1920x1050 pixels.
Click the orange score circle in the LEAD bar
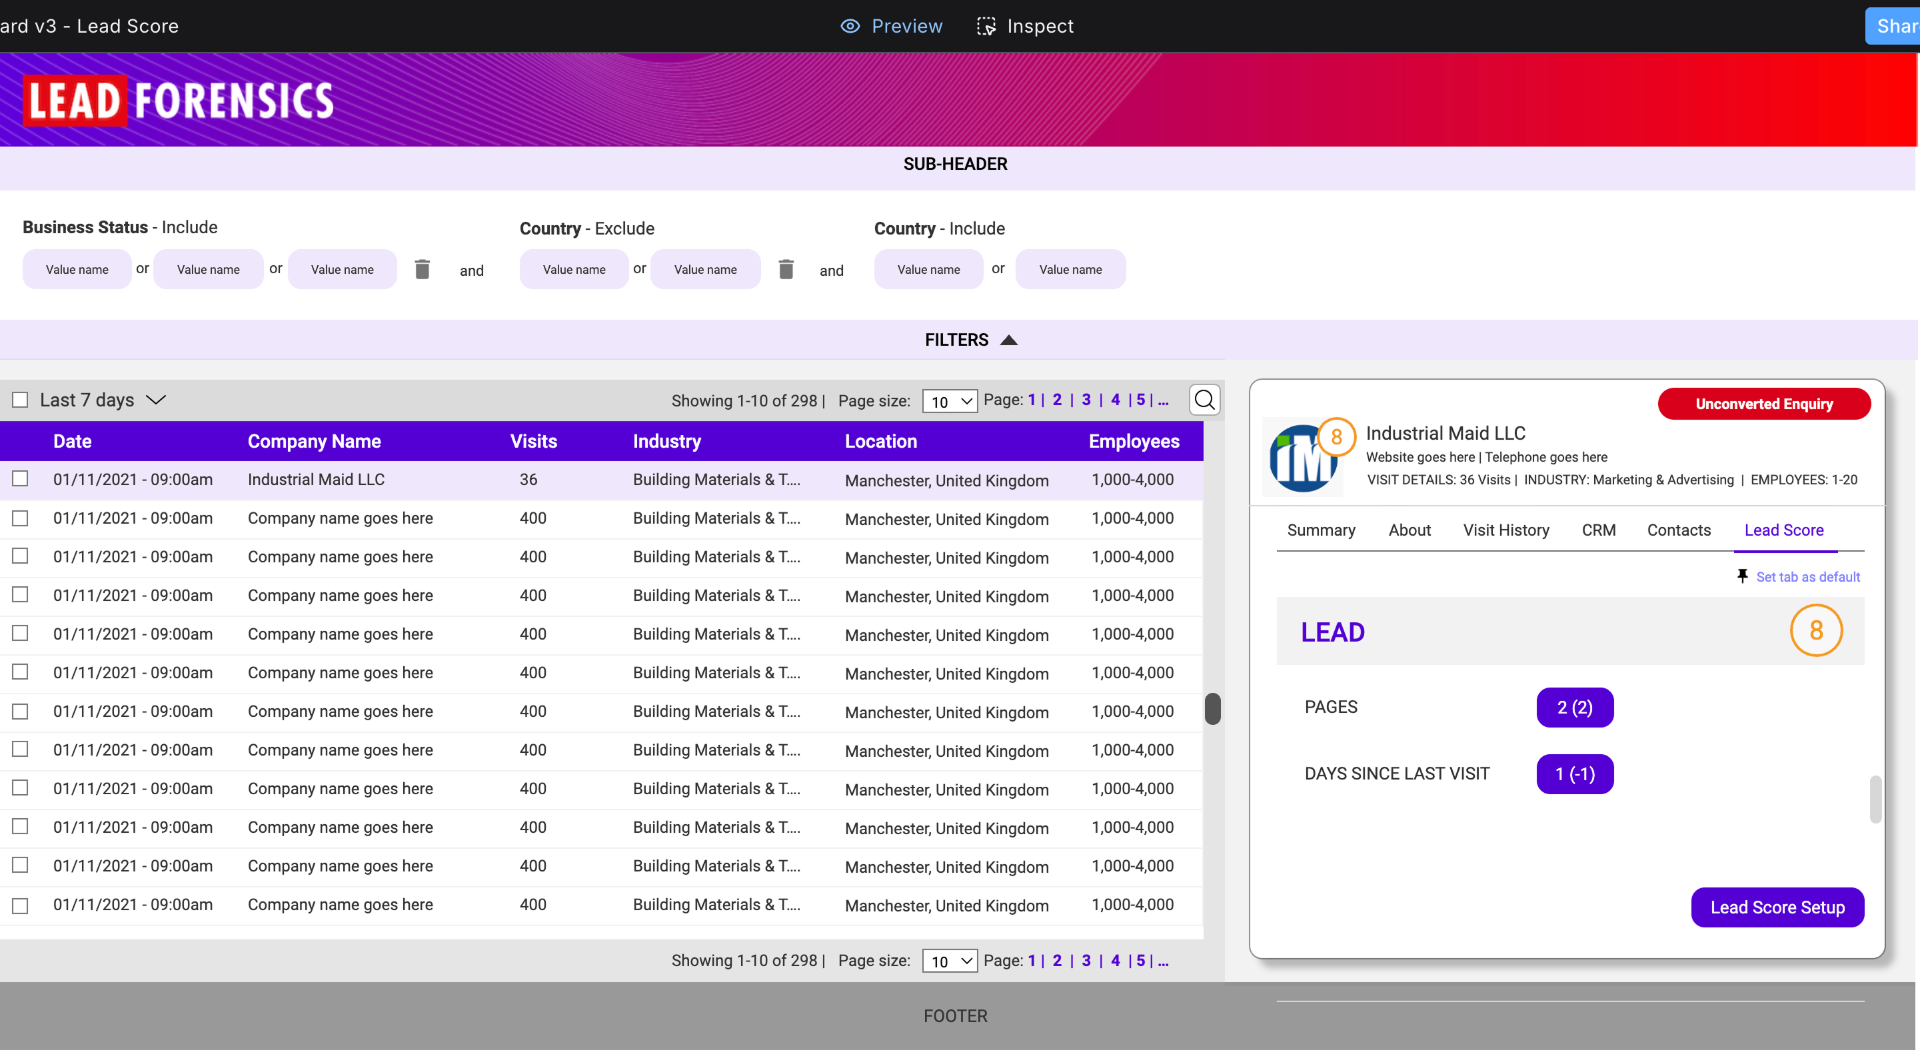(1816, 631)
